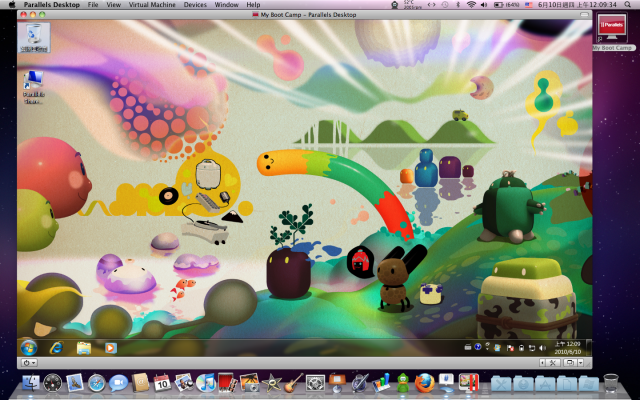640x400 pixels.
Task: Open the Virtual Machine menu
Action: 152,5
